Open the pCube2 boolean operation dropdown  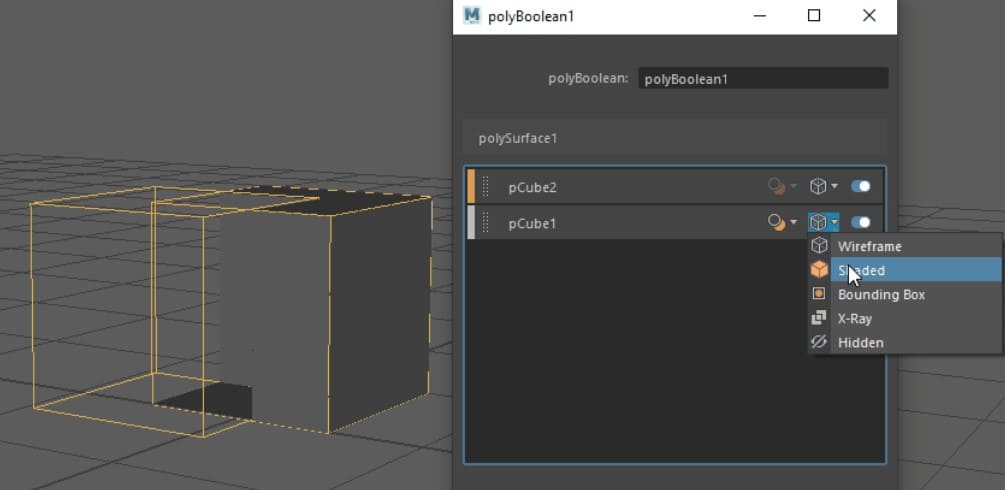[781, 186]
